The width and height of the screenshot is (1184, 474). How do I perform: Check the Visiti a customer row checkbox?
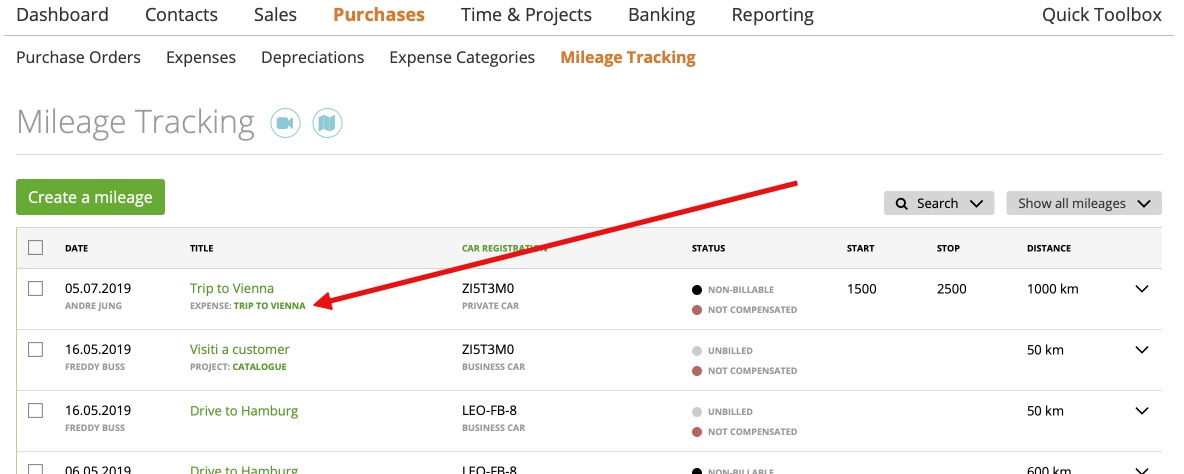point(35,349)
